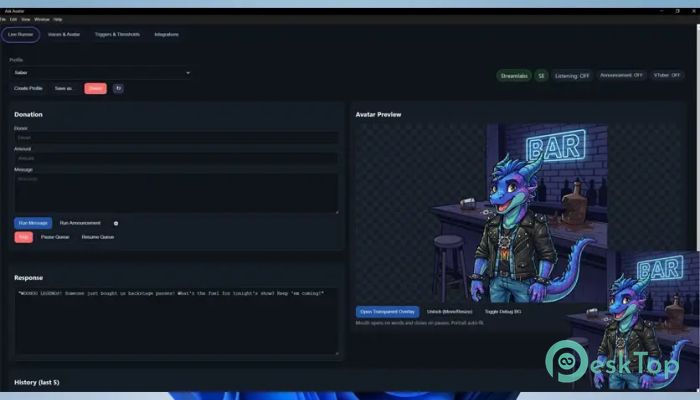Click the main window vertical scrollbar
This screenshot has width=700, height=400.
coord(698,138)
